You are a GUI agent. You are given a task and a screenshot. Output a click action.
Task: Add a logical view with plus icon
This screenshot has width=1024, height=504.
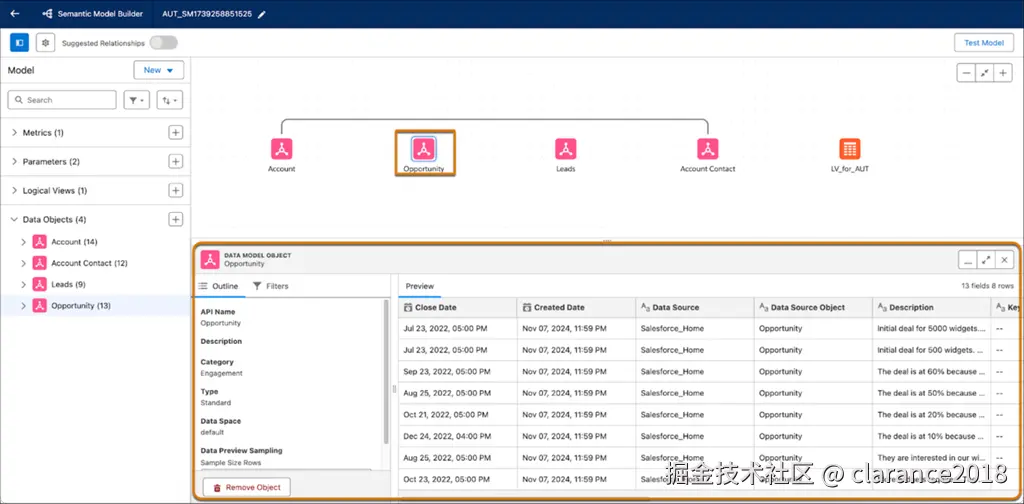point(176,191)
